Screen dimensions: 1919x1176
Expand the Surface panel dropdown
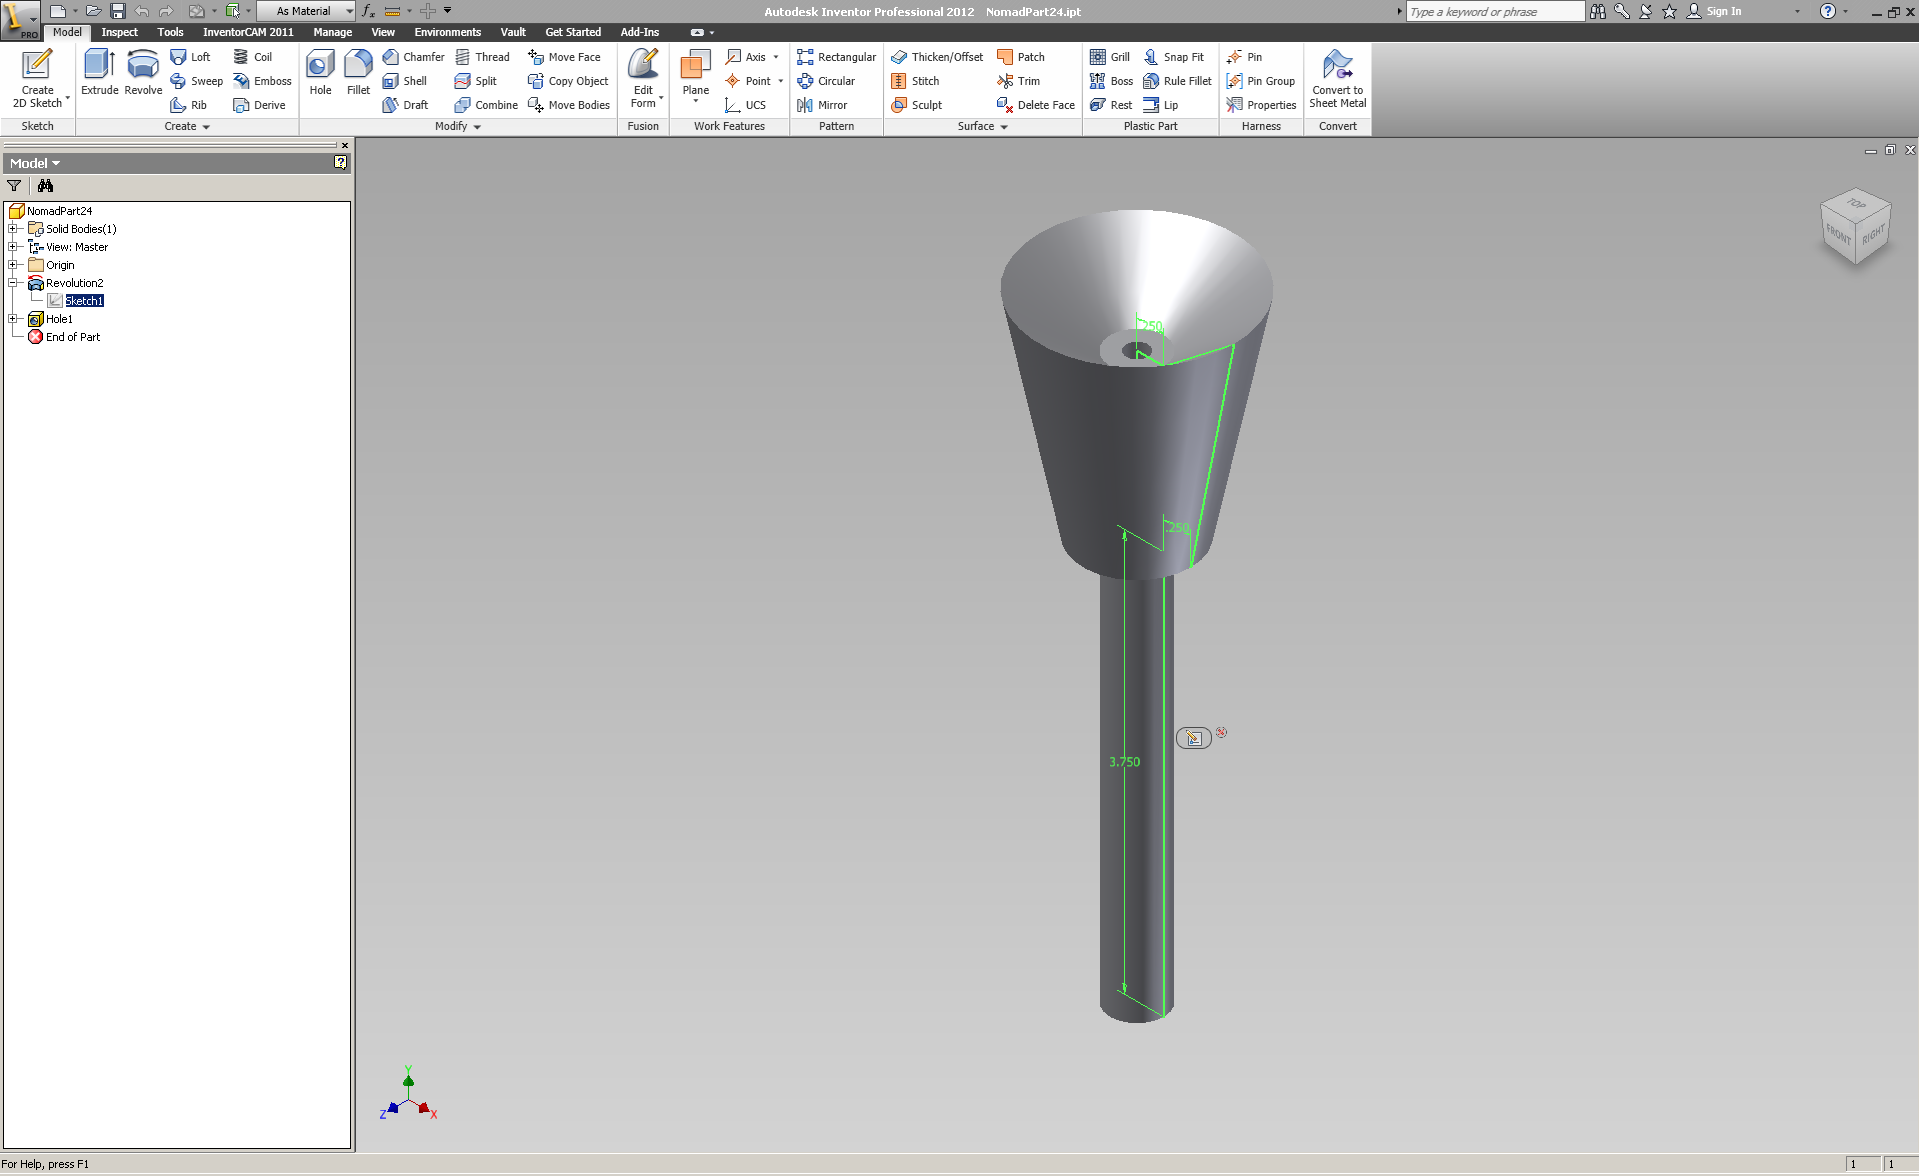(x=983, y=127)
